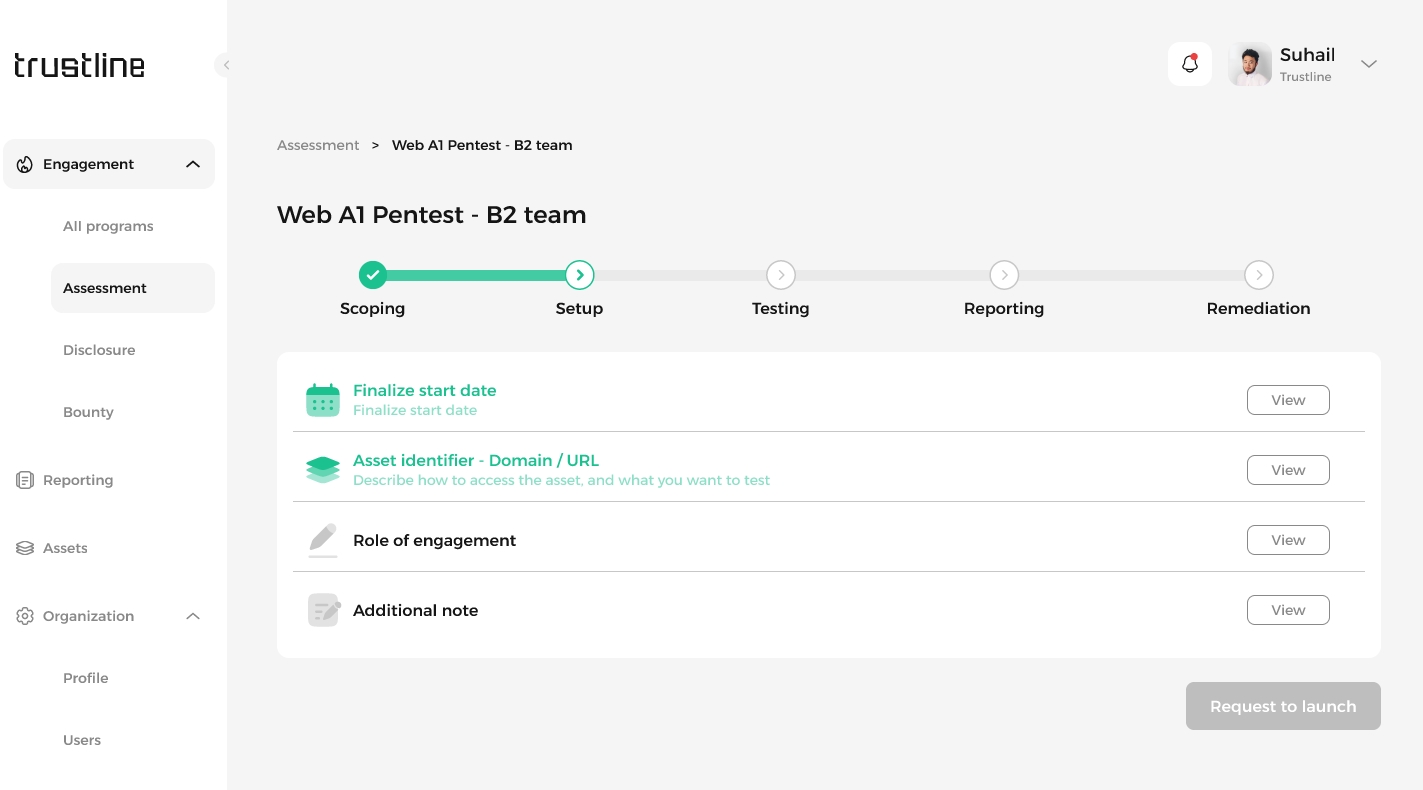View the Finalize start date details
The width and height of the screenshot is (1423, 790).
1288,400
